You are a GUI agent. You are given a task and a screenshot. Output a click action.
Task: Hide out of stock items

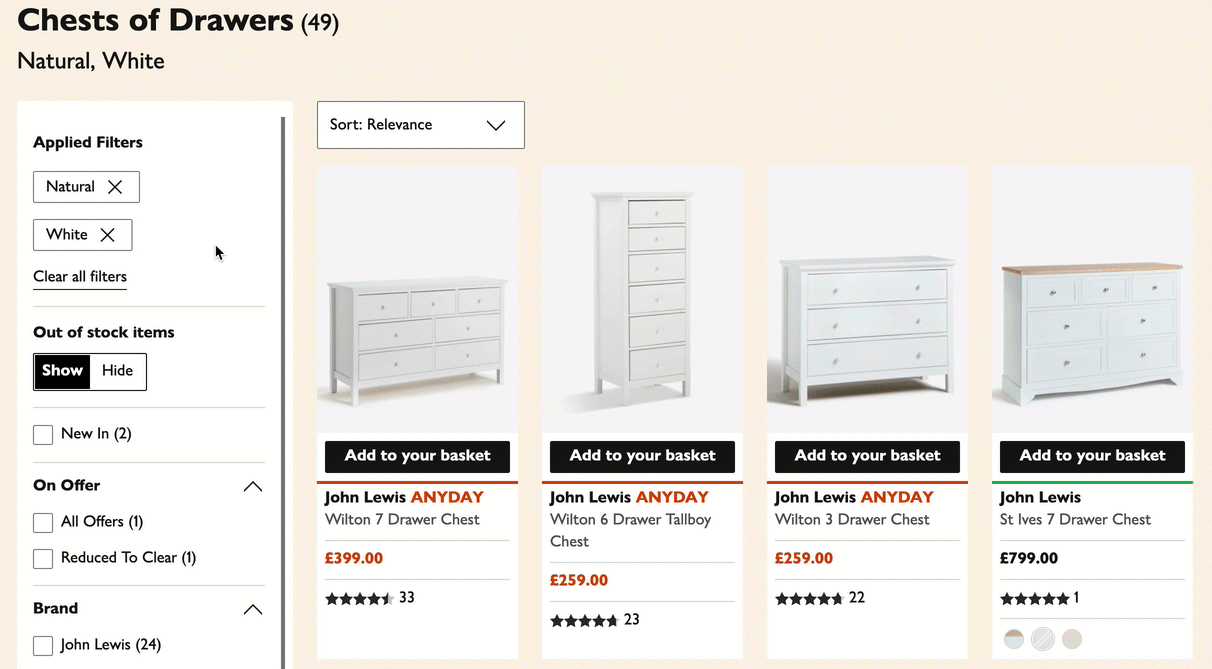coord(117,370)
